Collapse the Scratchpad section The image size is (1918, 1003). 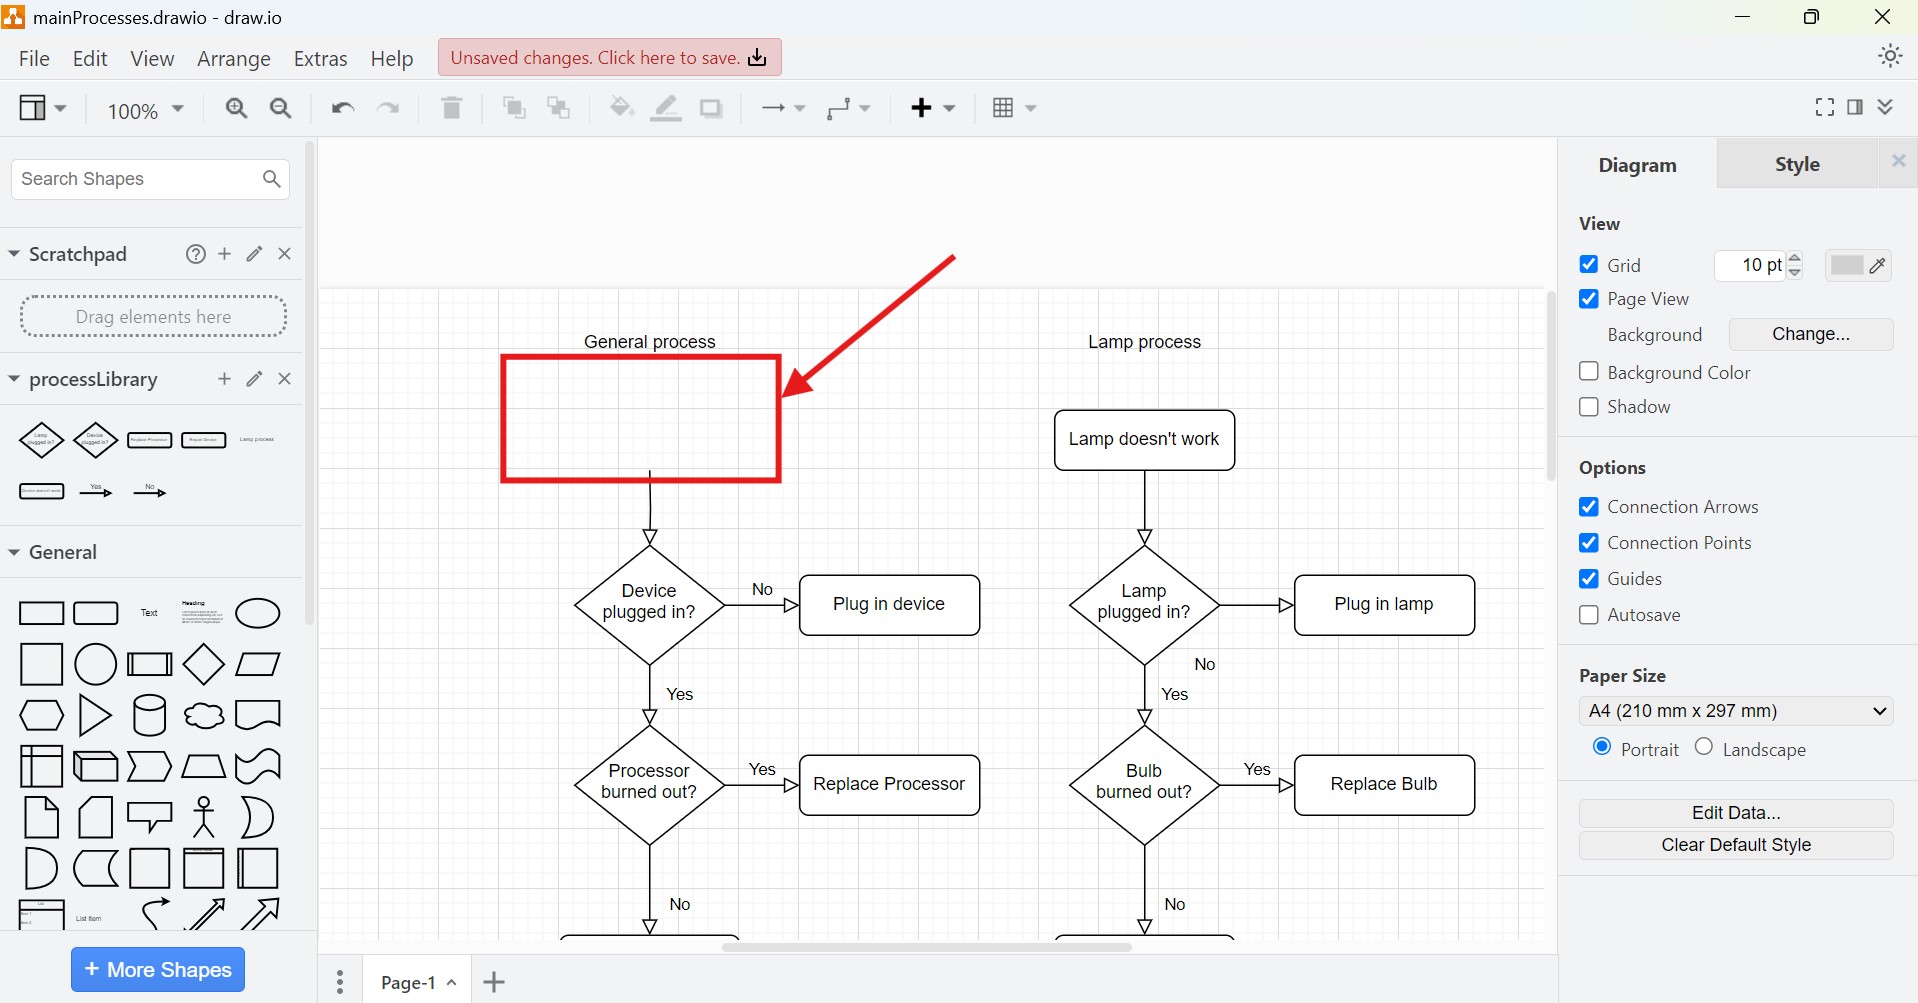(14, 254)
